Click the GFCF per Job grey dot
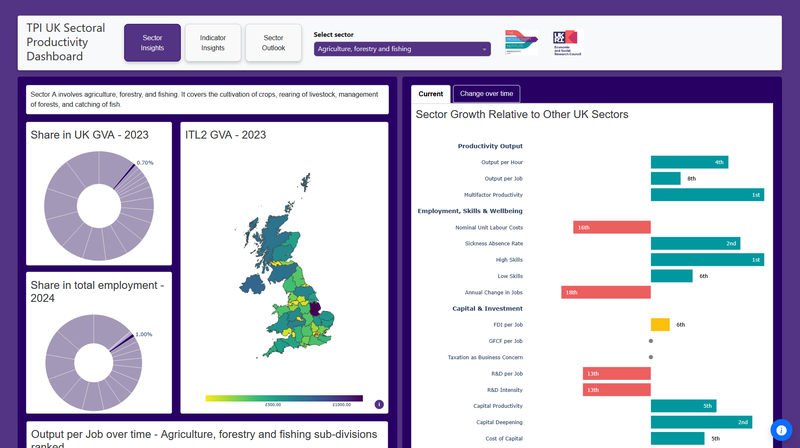Image resolution: width=800 pixels, height=448 pixels. 651,341
